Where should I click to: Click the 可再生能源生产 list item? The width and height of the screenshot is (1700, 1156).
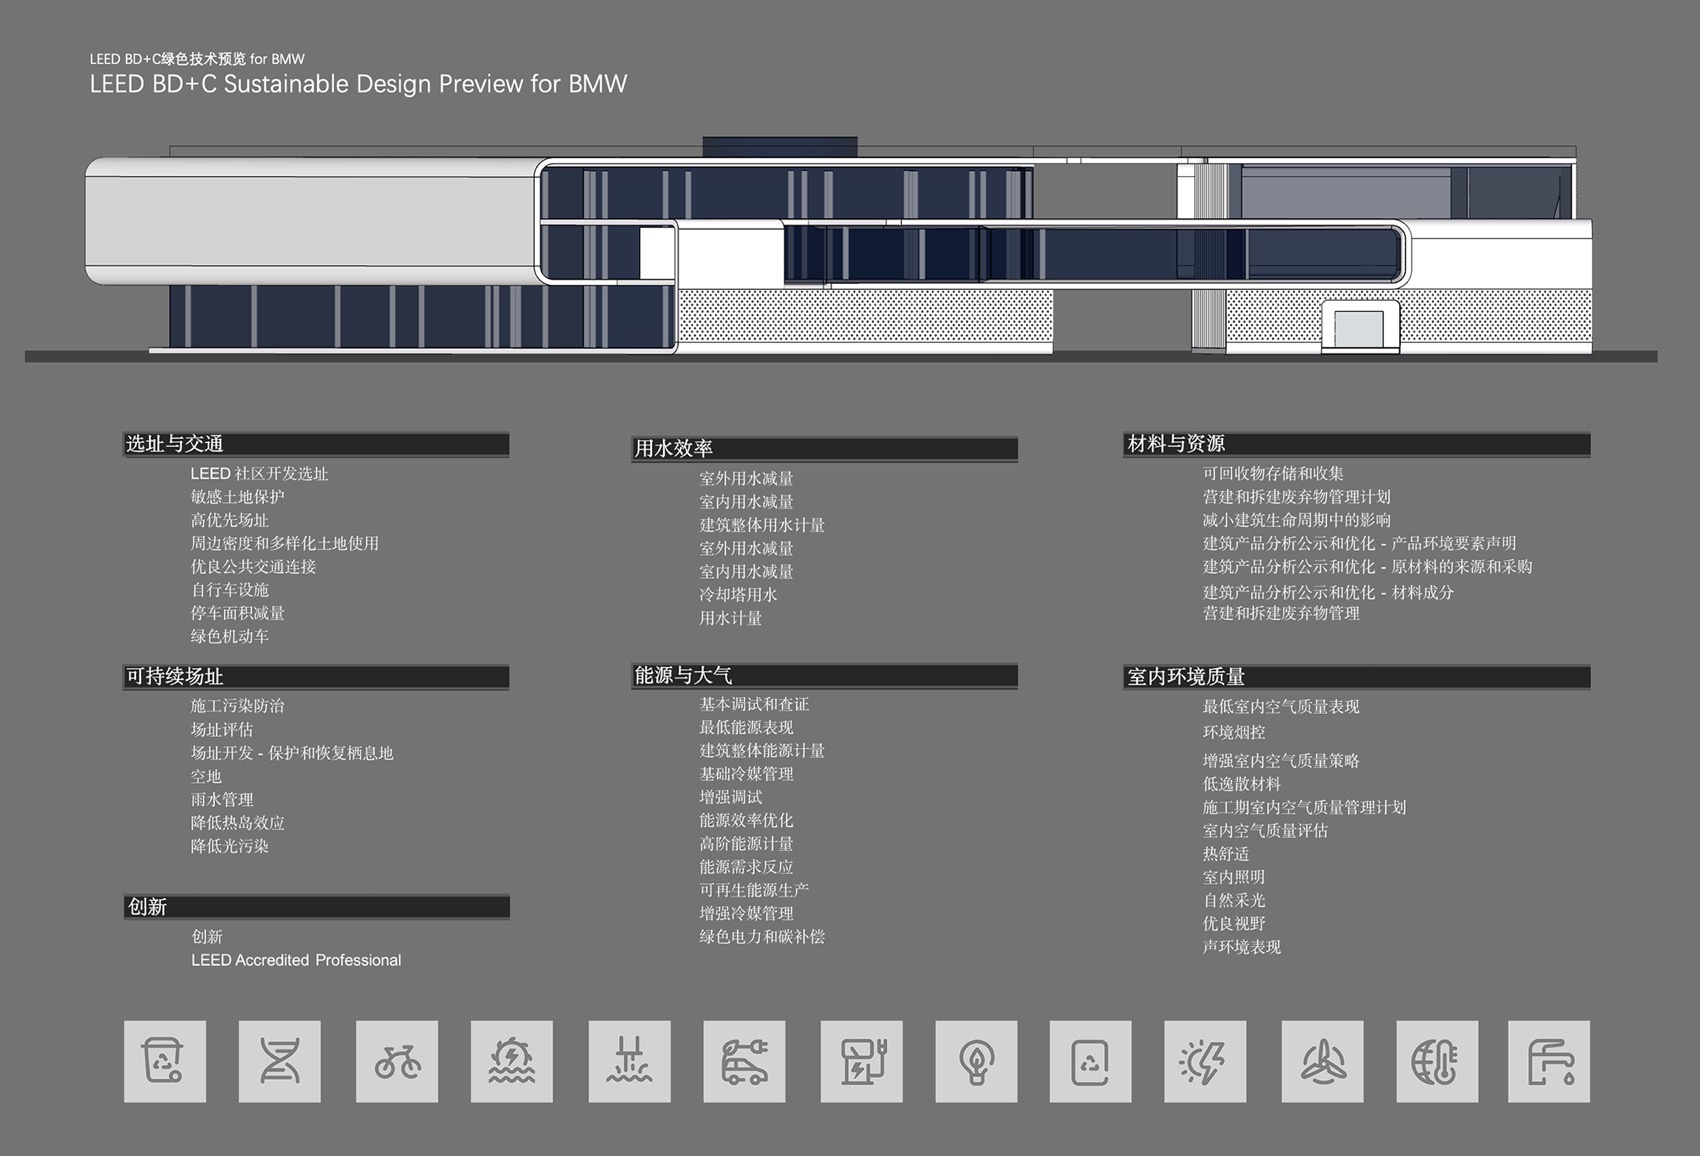tap(754, 890)
